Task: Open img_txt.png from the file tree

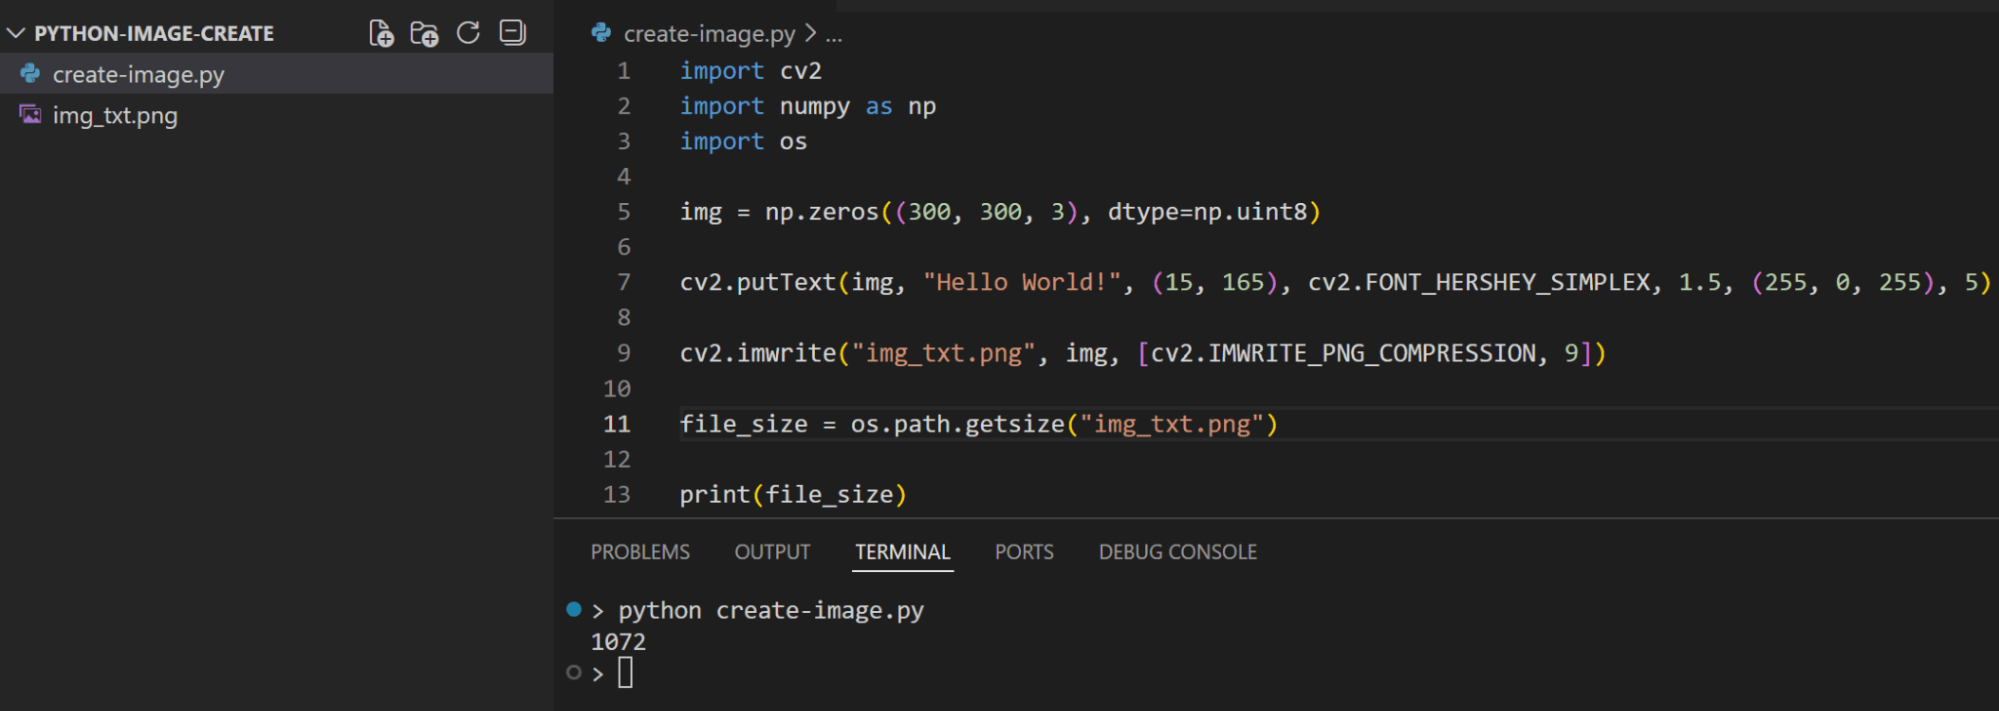Action: click(x=115, y=116)
